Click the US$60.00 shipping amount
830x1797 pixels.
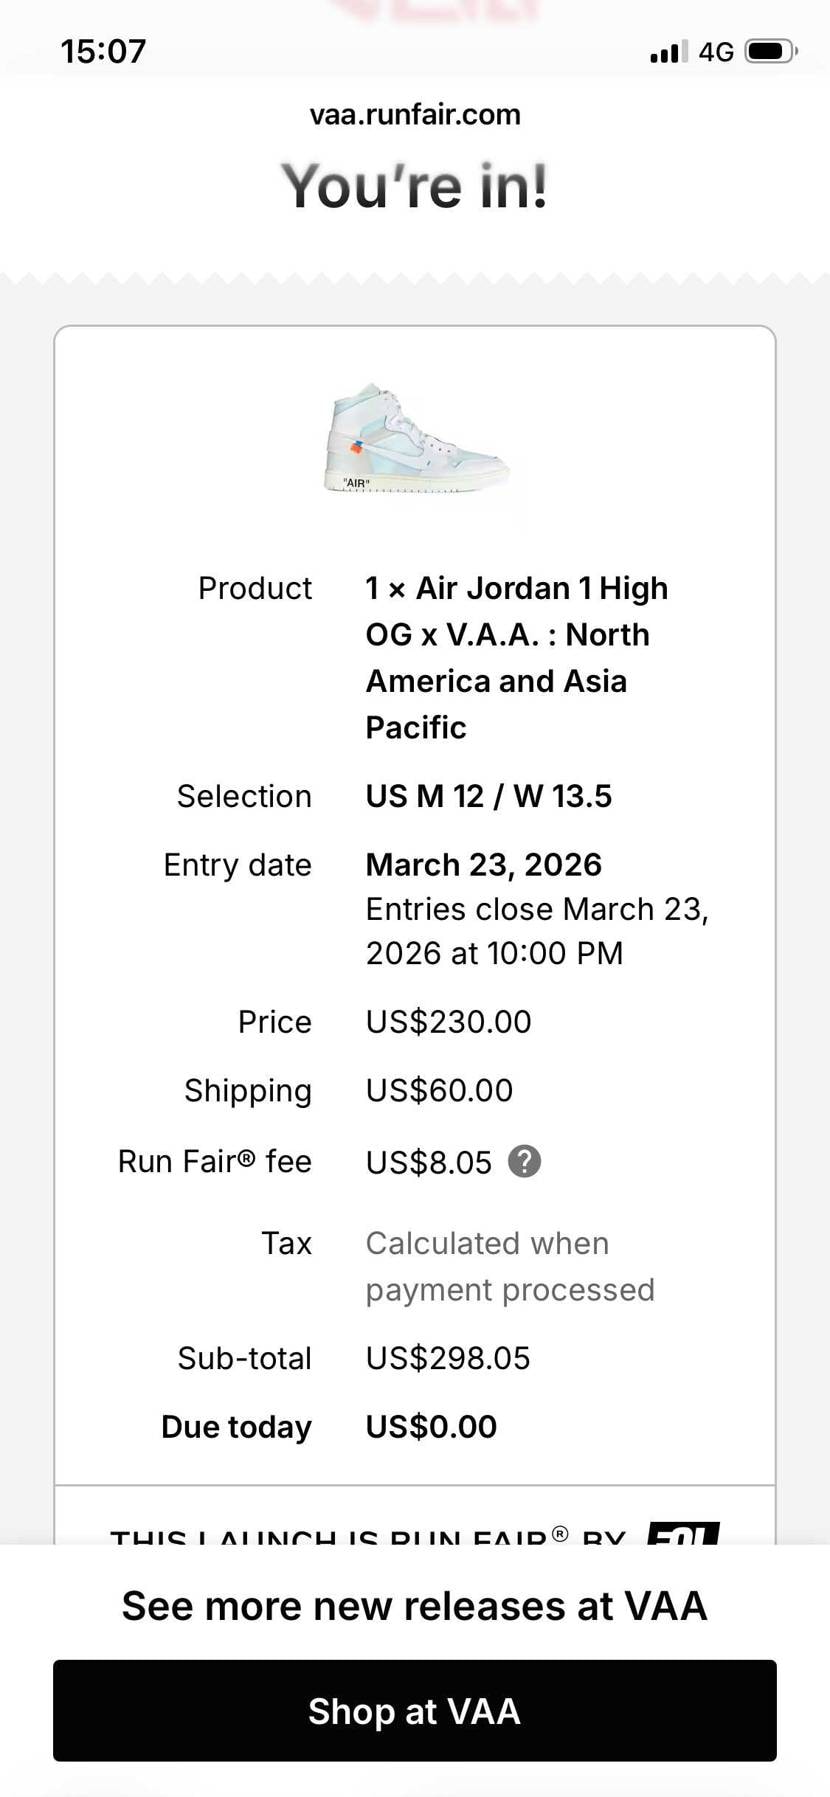click(x=439, y=1090)
